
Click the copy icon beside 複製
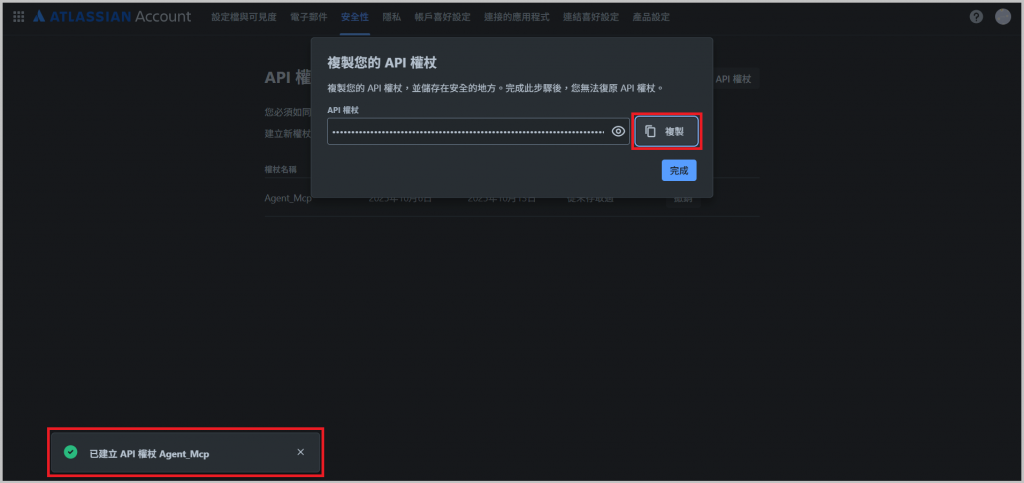click(650, 131)
